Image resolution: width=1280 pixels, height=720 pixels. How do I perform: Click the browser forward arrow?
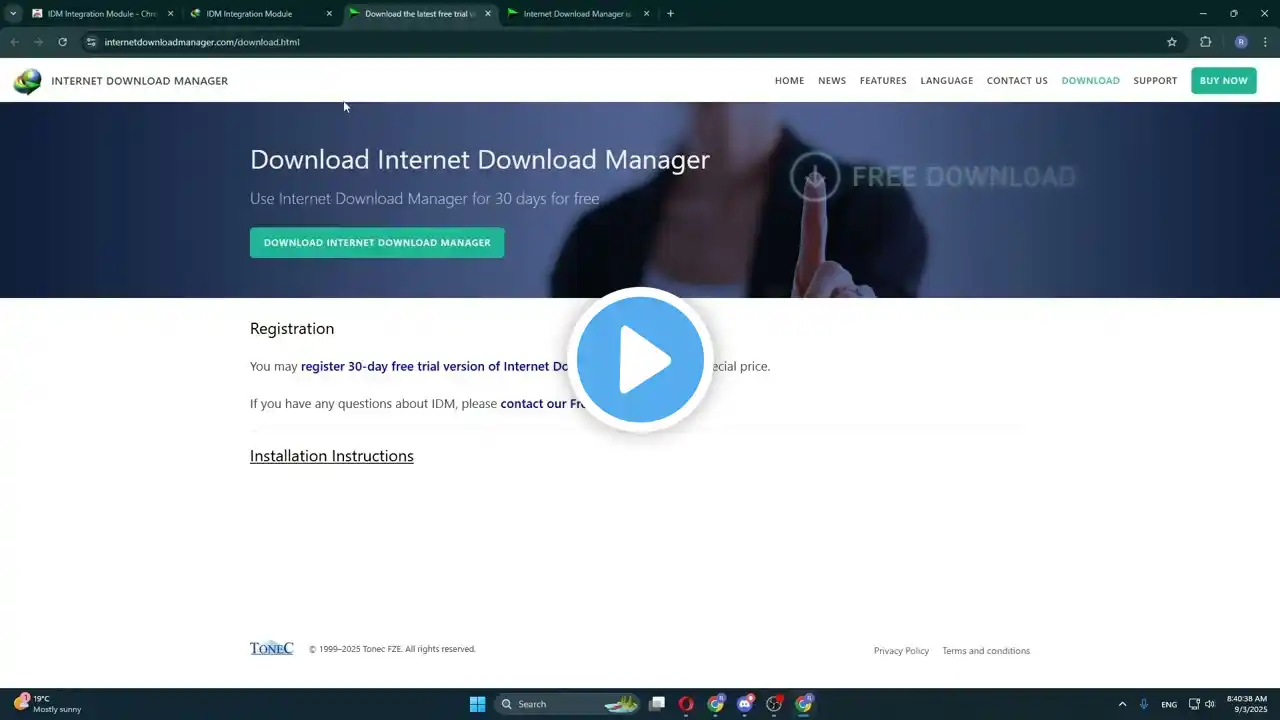(38, 42)
